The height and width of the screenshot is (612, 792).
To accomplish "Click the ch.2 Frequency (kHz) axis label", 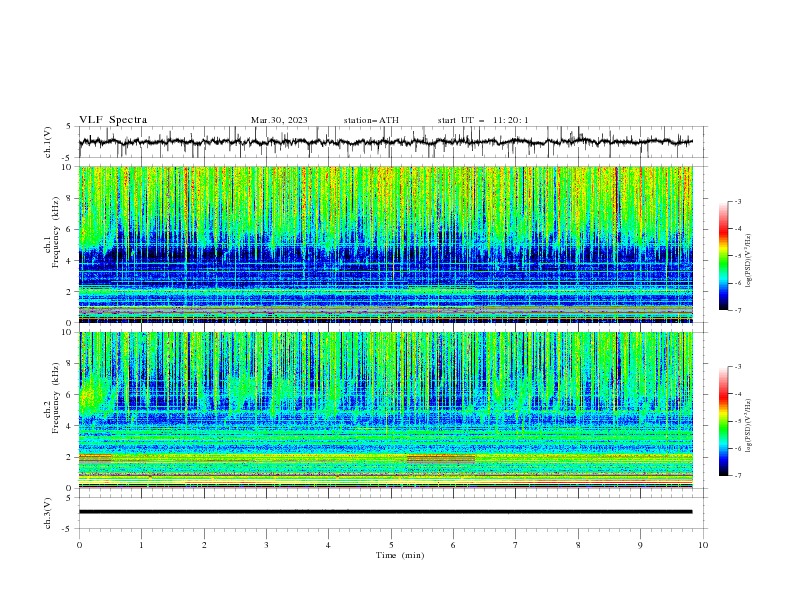I will pyautogui.click(x=52, y=398).
